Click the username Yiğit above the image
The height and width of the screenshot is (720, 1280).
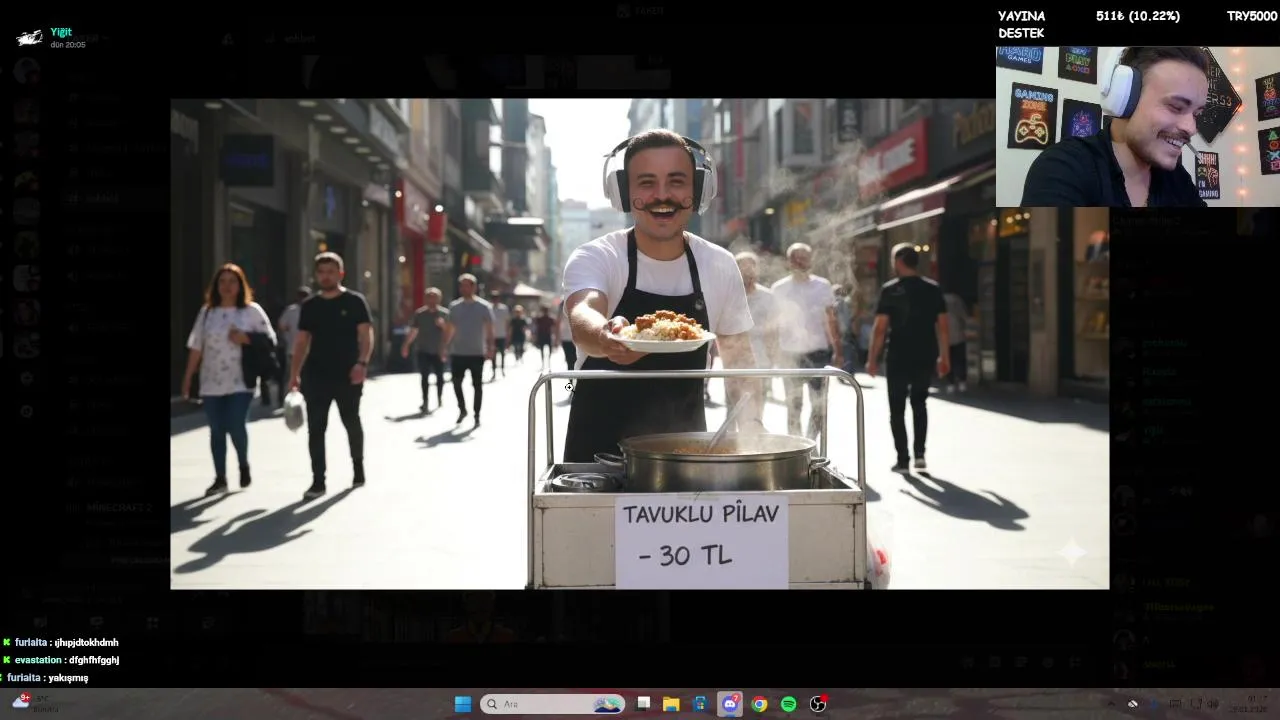(x=61, y=32)
